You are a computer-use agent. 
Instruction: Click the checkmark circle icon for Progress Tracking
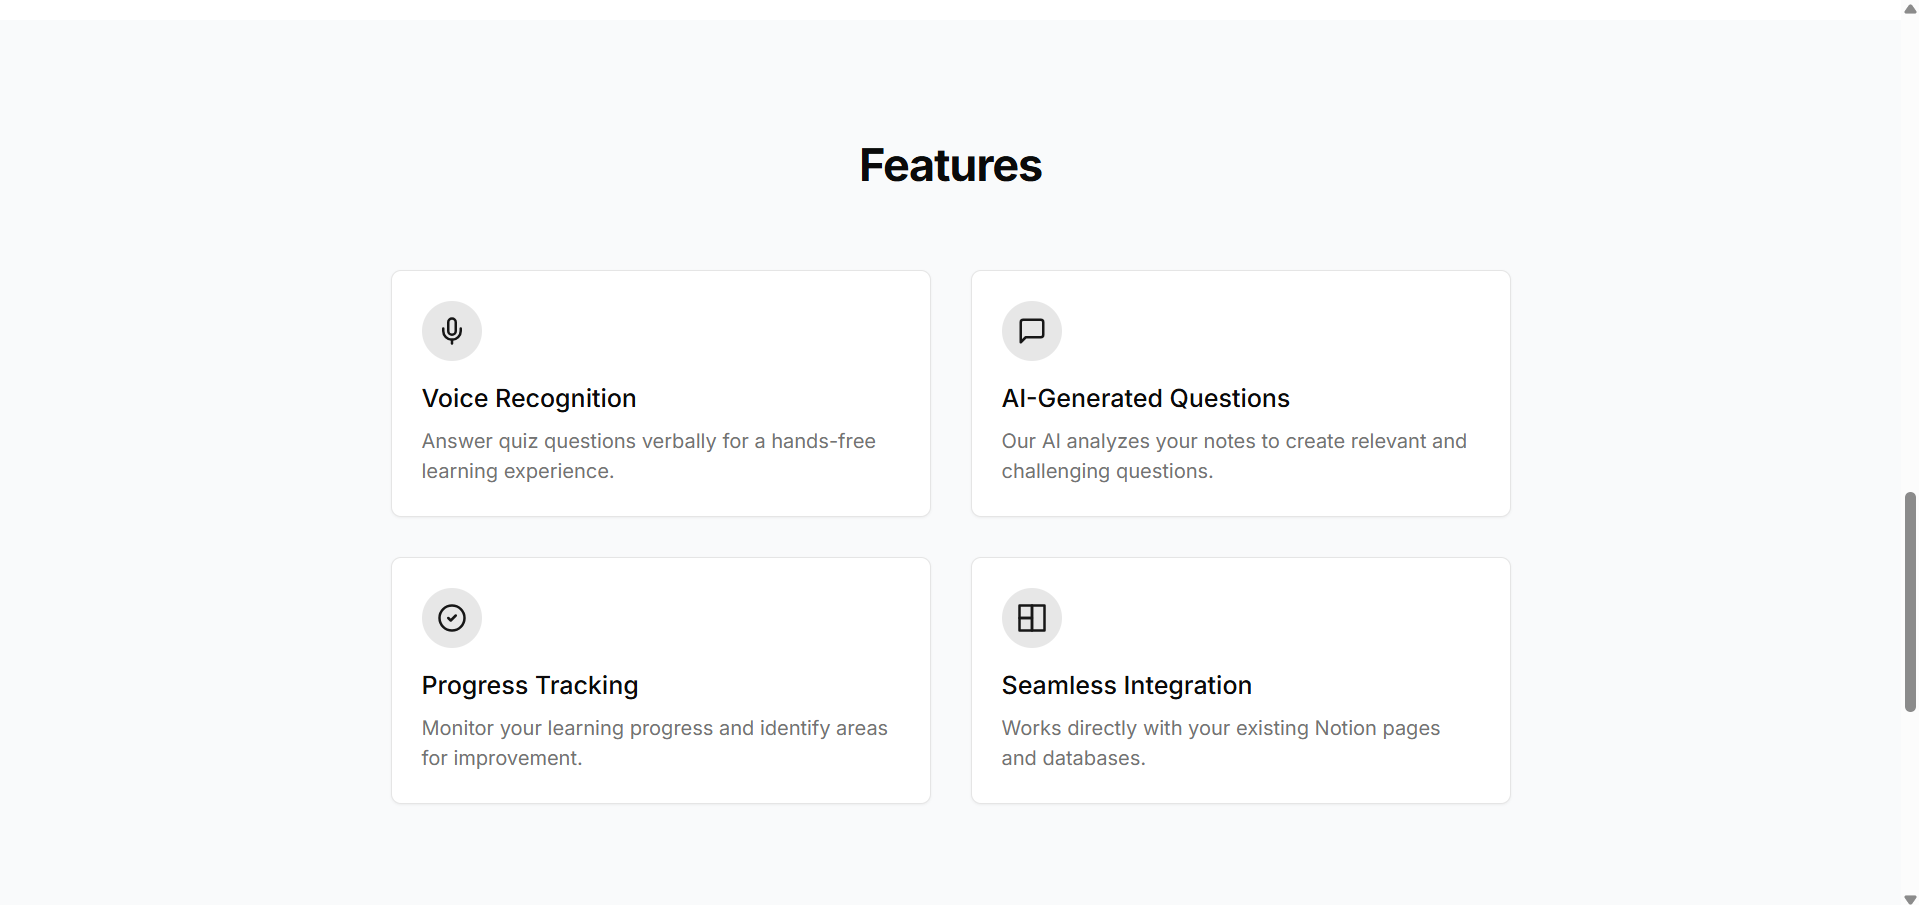point(452,618)
